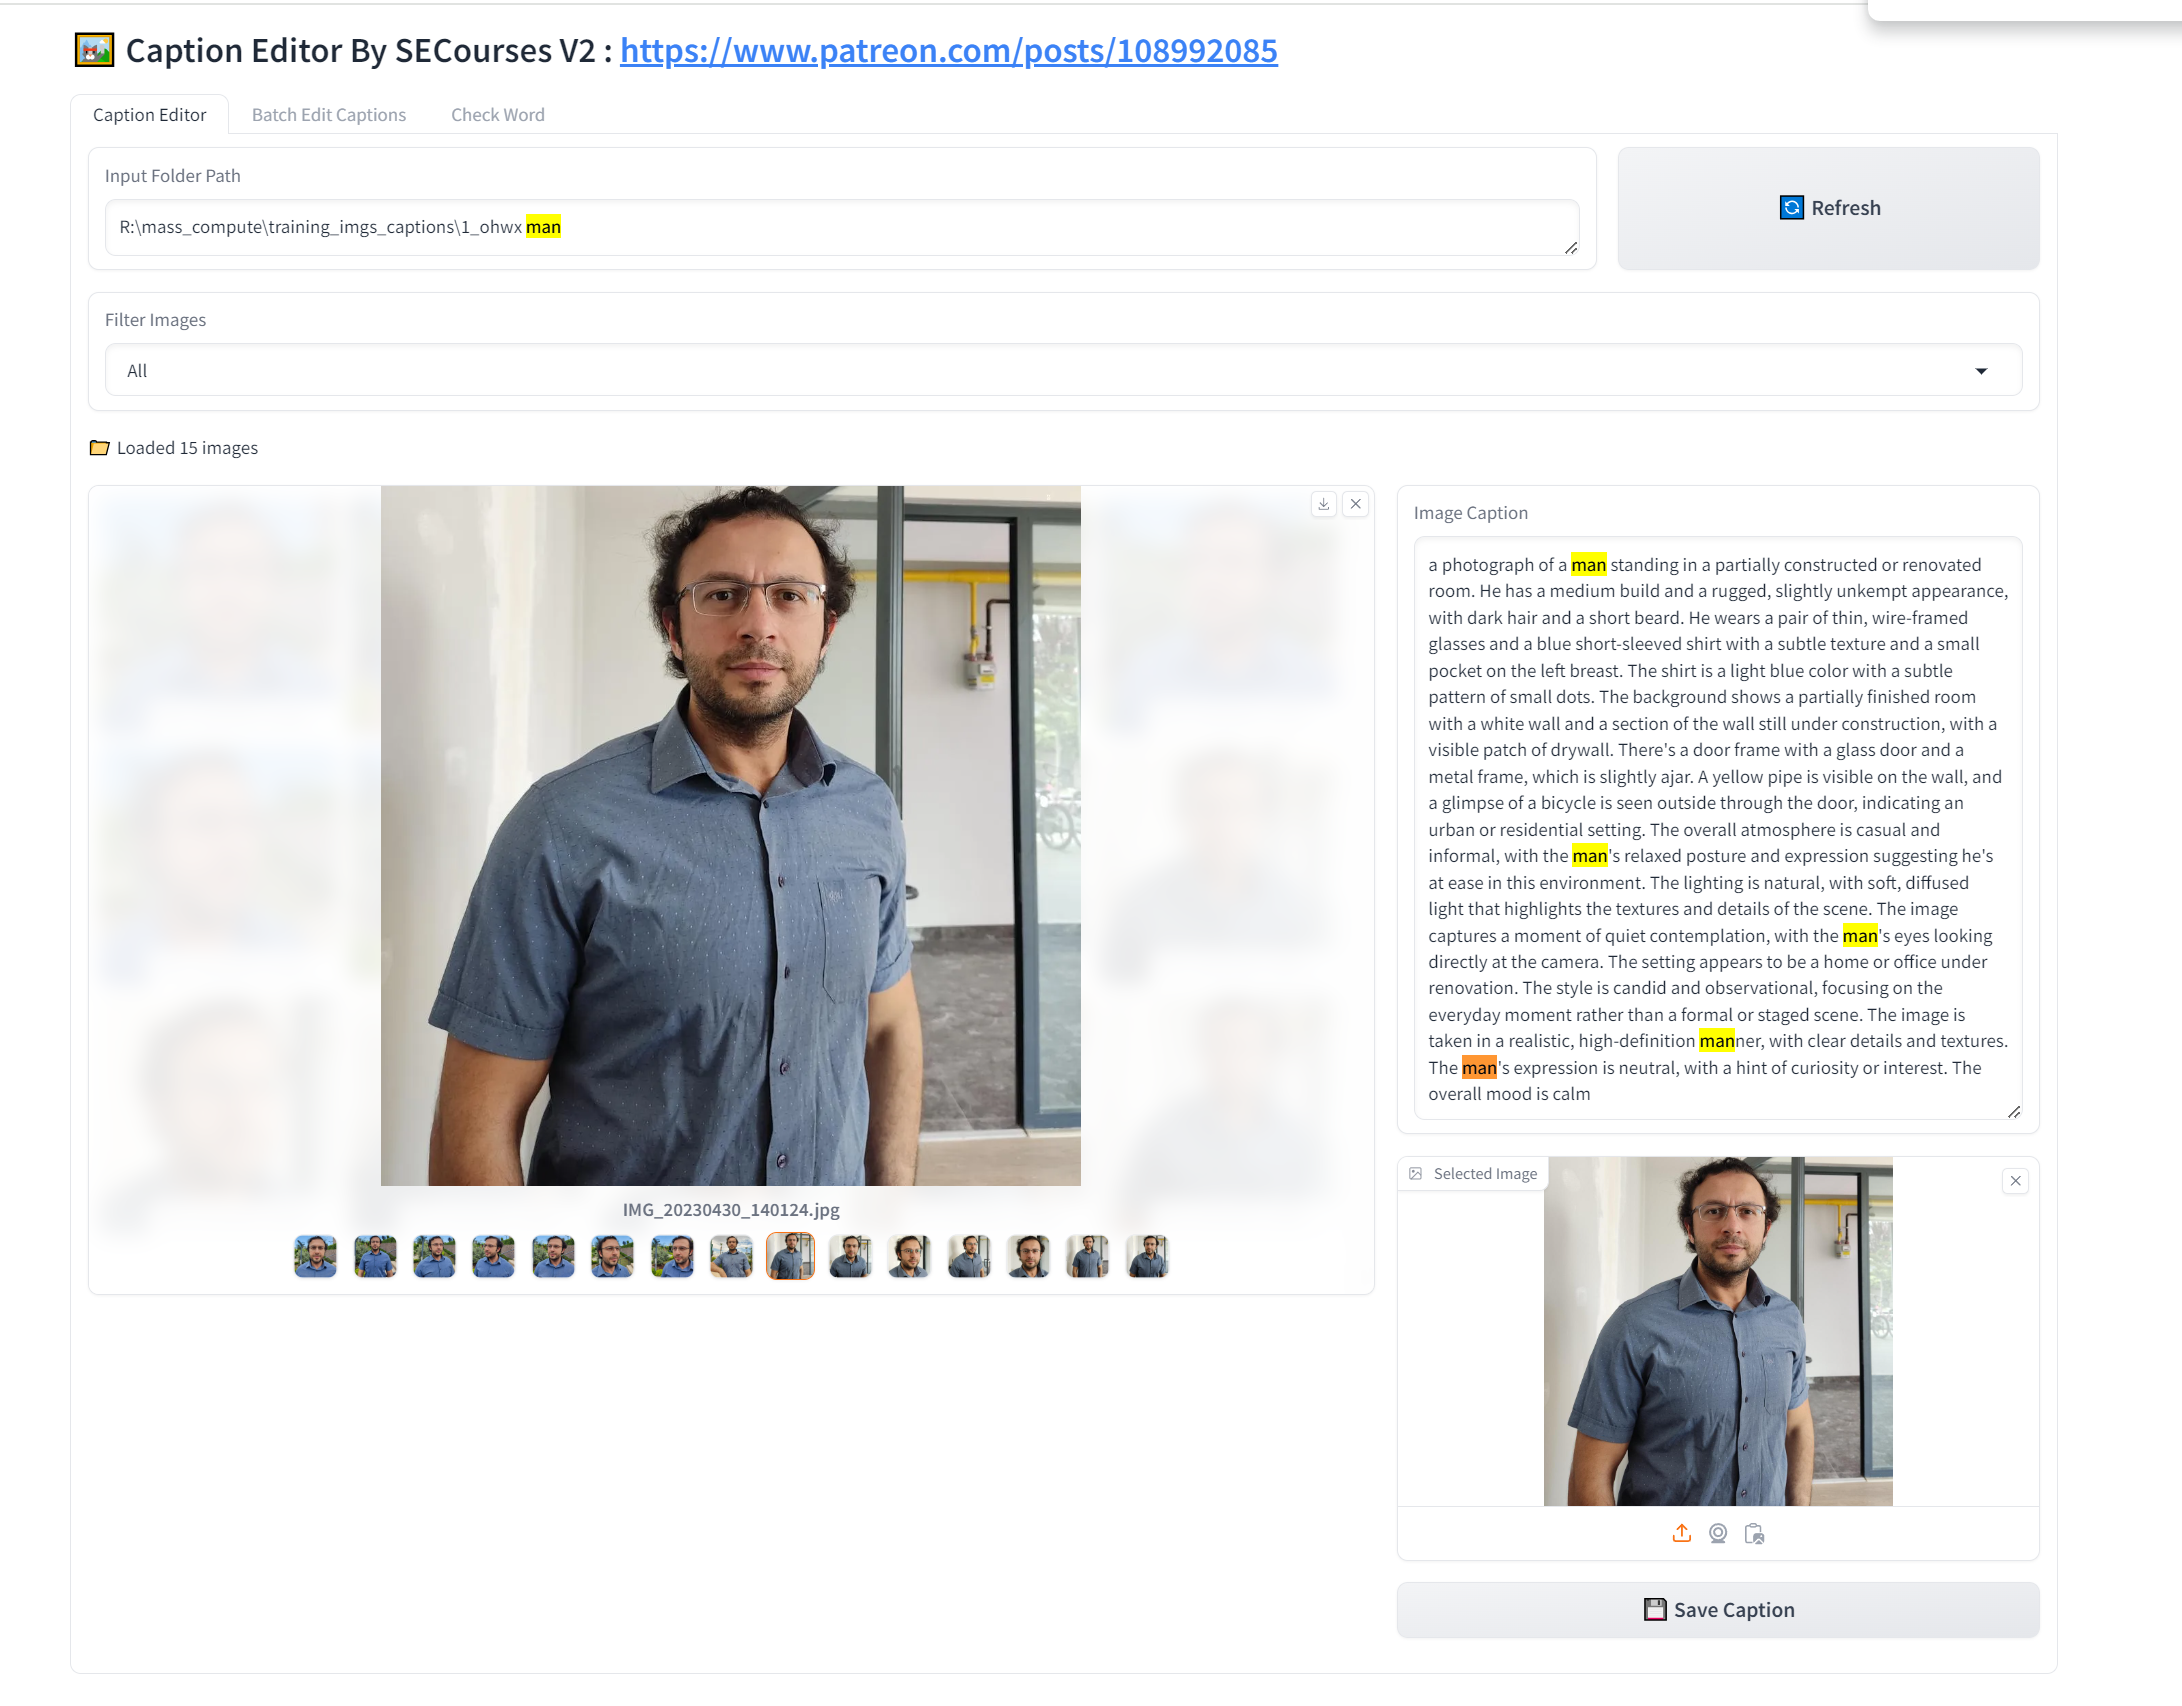Open the Patreon post link

pos(948,51)
